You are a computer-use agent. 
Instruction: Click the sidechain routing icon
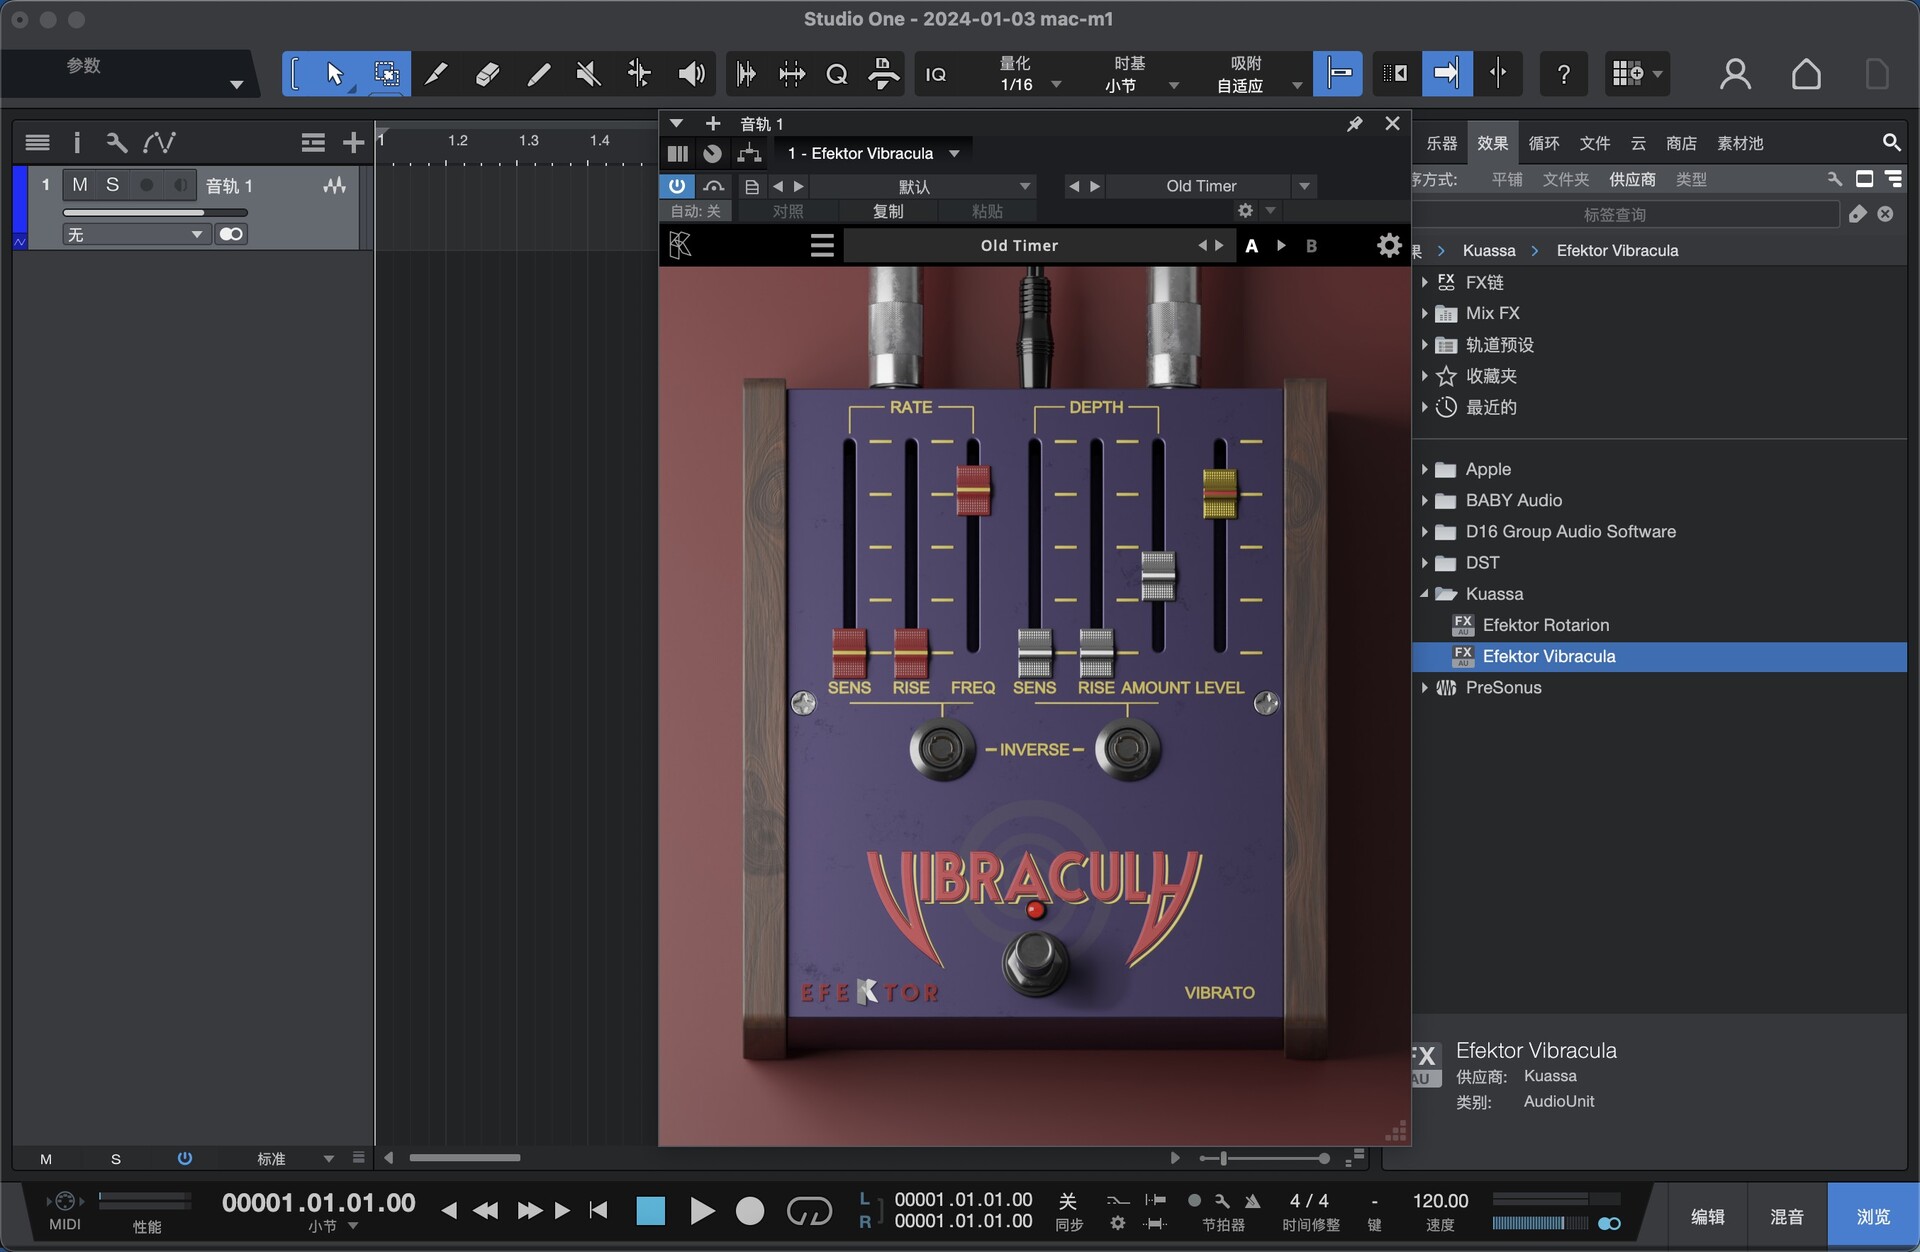(749, 154)
